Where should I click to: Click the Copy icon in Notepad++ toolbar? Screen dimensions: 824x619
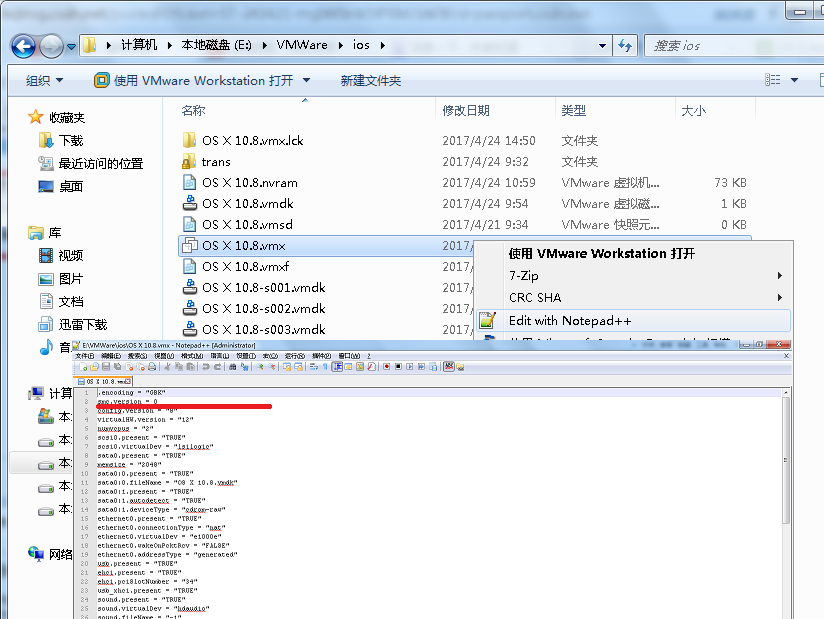pos(179,367)
